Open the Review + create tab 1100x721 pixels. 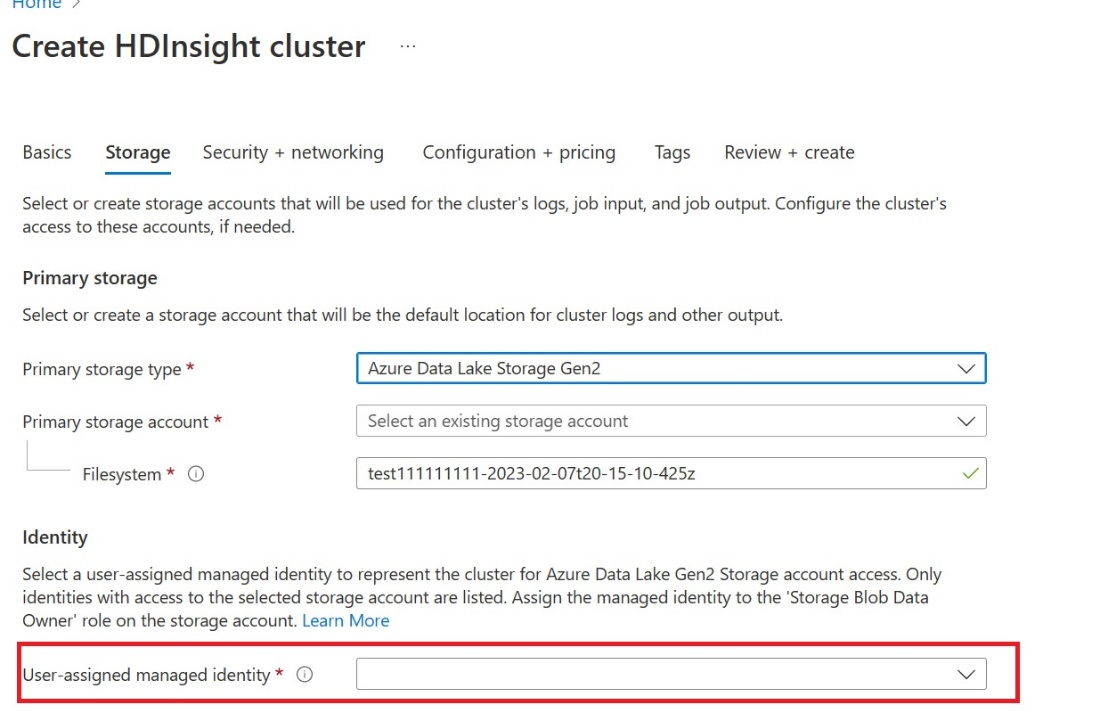[789, 152]
